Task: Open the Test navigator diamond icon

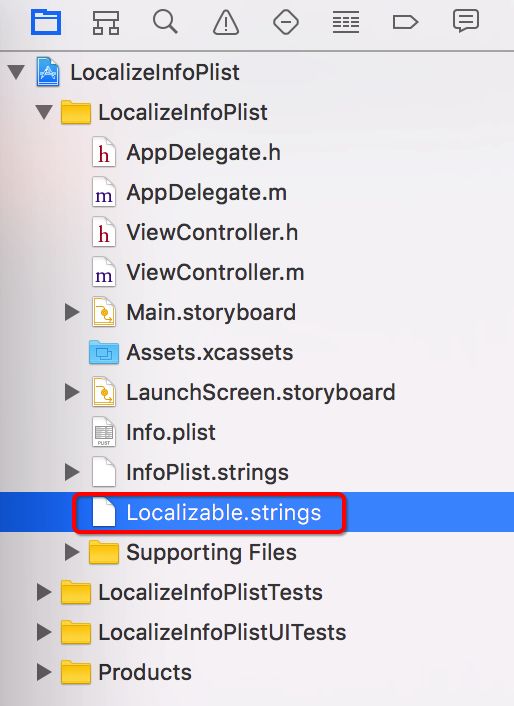Action: [x=286, y=22]
